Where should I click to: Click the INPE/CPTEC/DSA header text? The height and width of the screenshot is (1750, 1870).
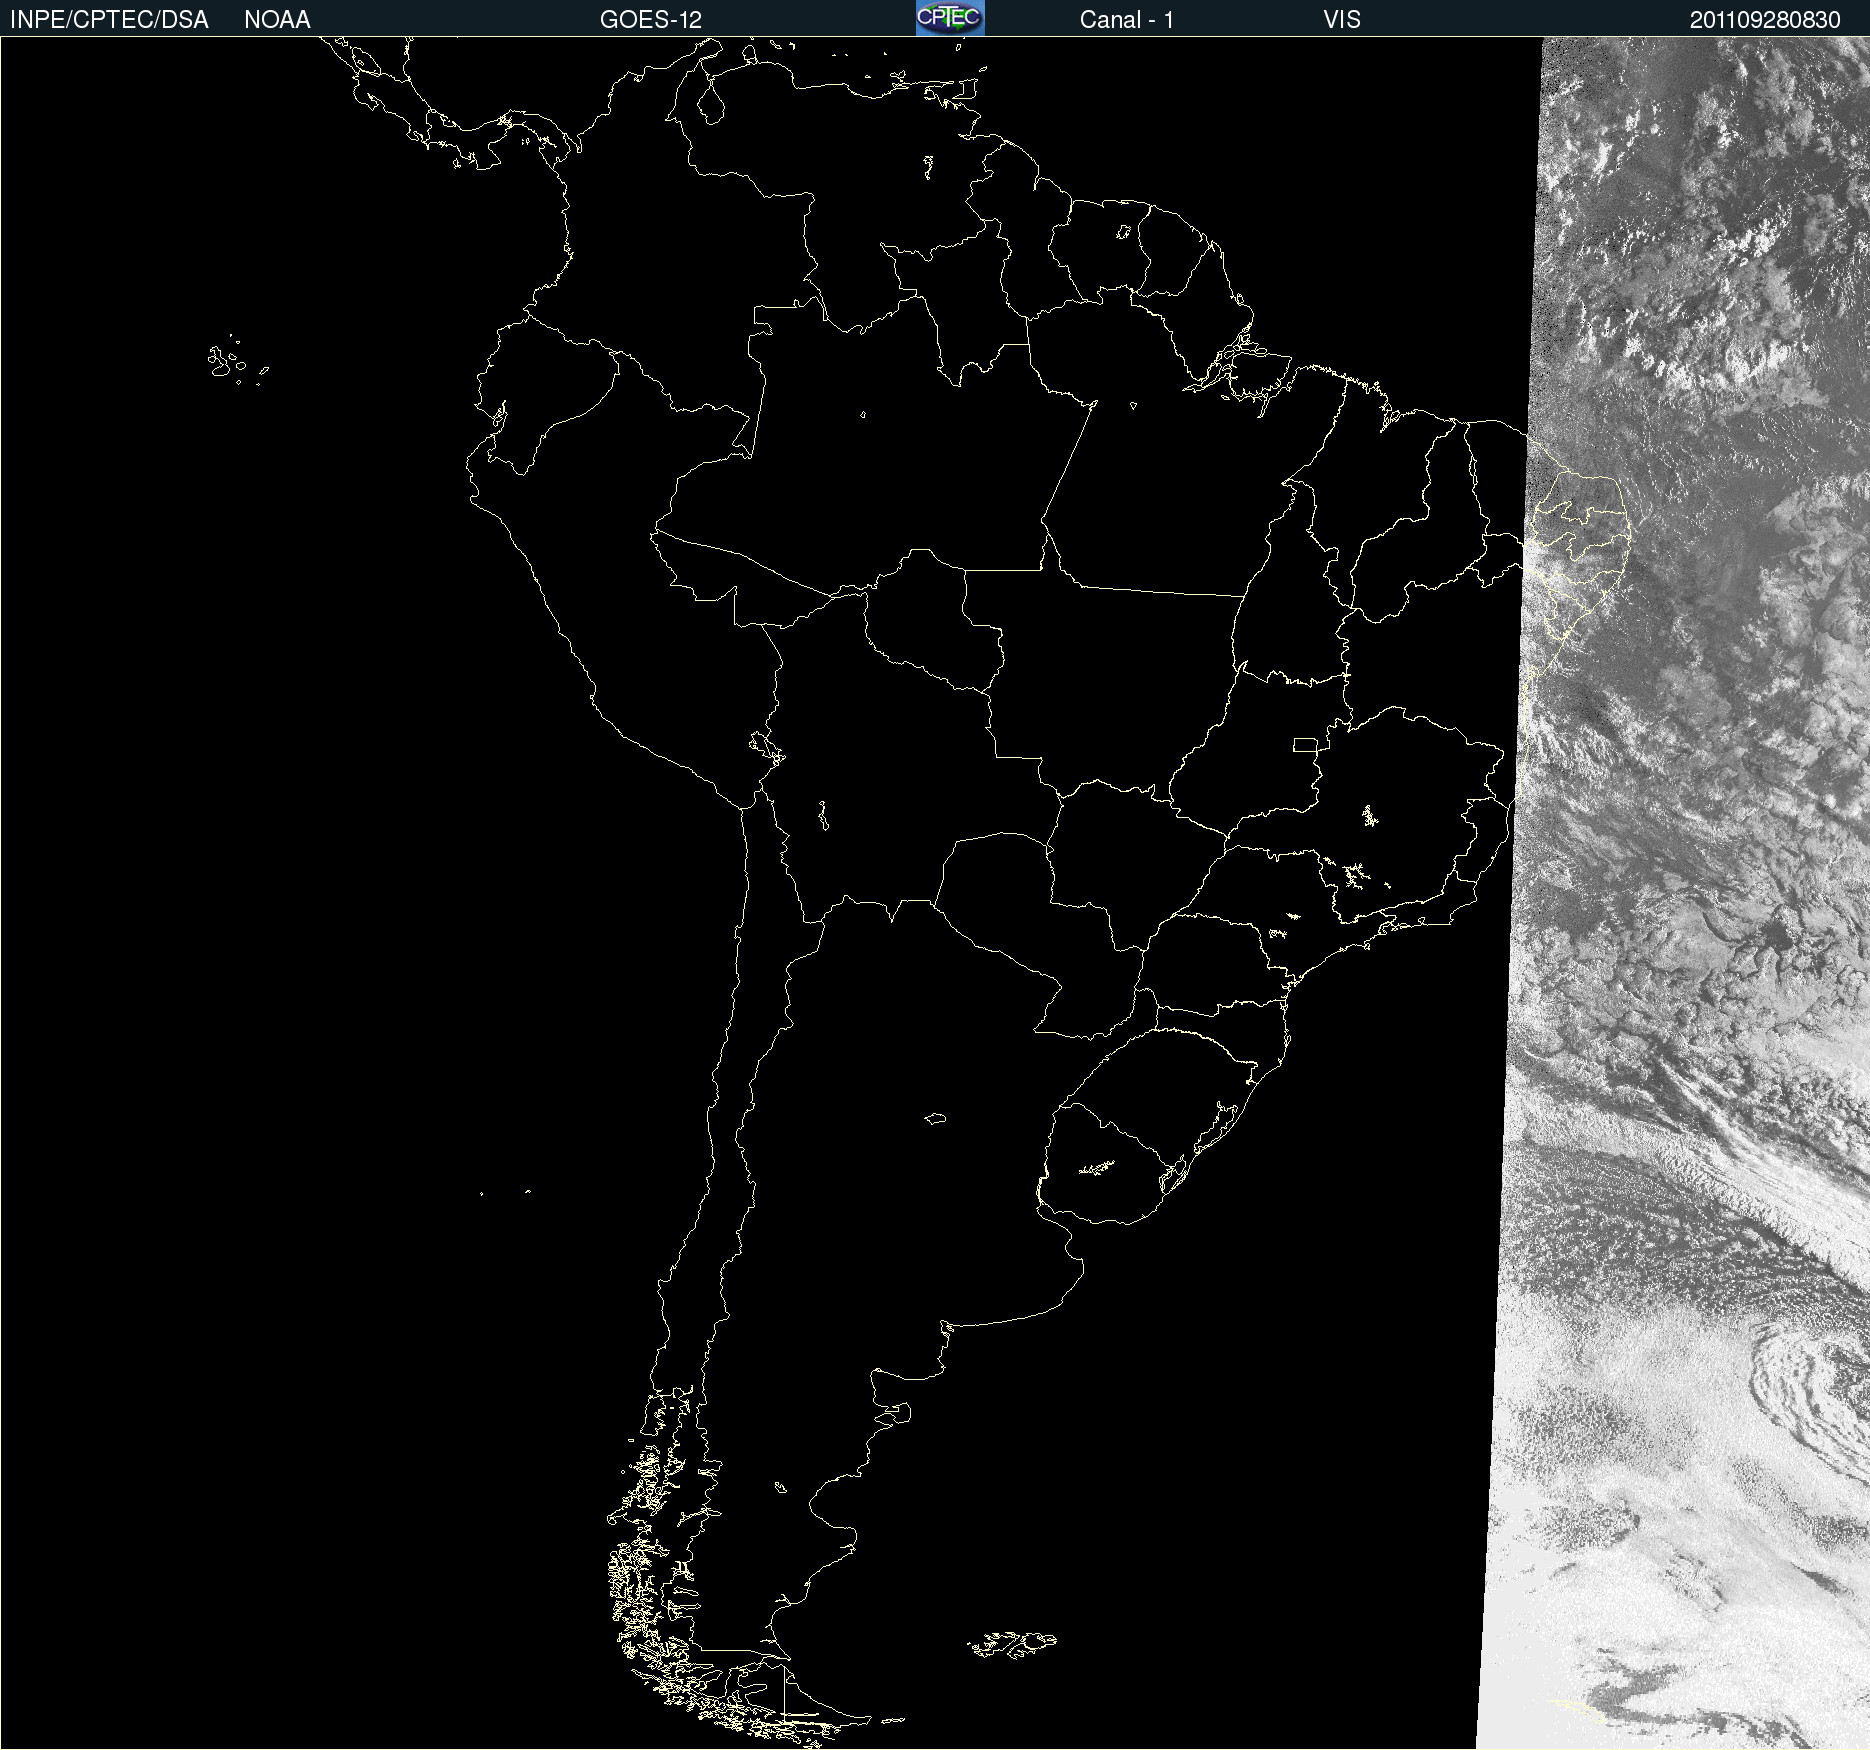tap(109, 20)
